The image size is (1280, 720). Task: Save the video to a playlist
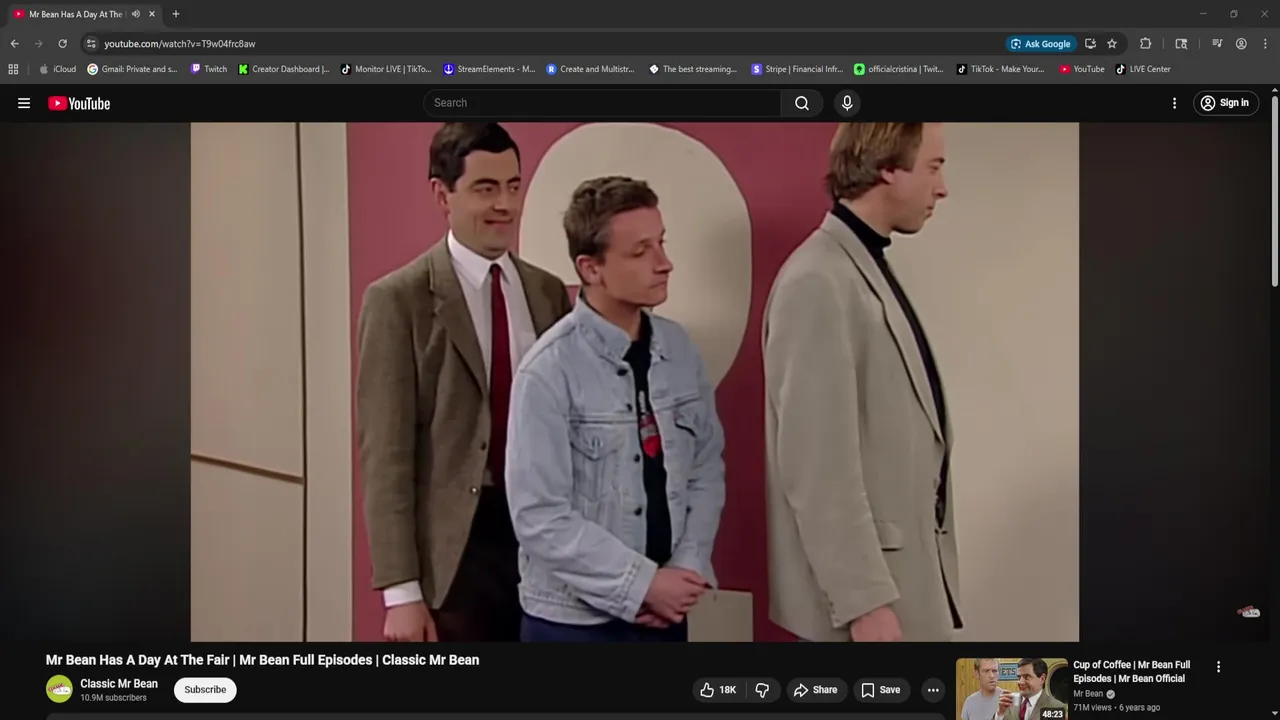click(881, 690)
